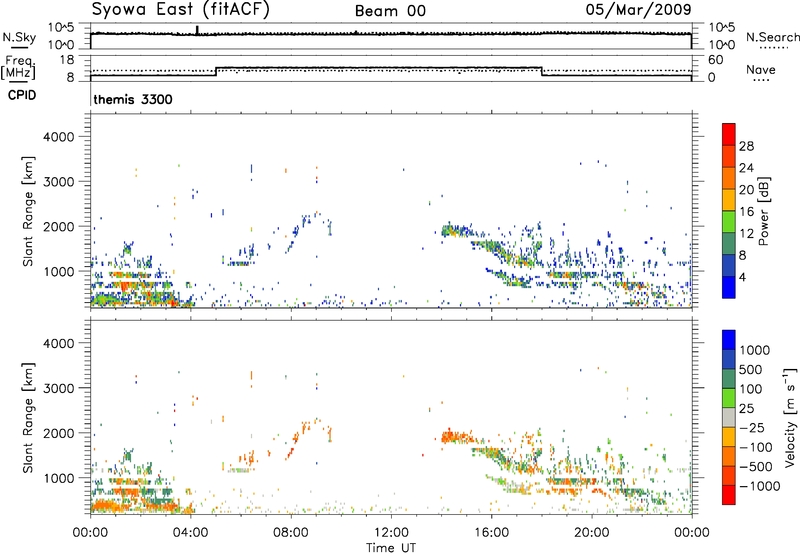This screenshot has height=554, width=800.
Task: Click '1000' tick on the Velocity panel's range axis
Action: 58,478
